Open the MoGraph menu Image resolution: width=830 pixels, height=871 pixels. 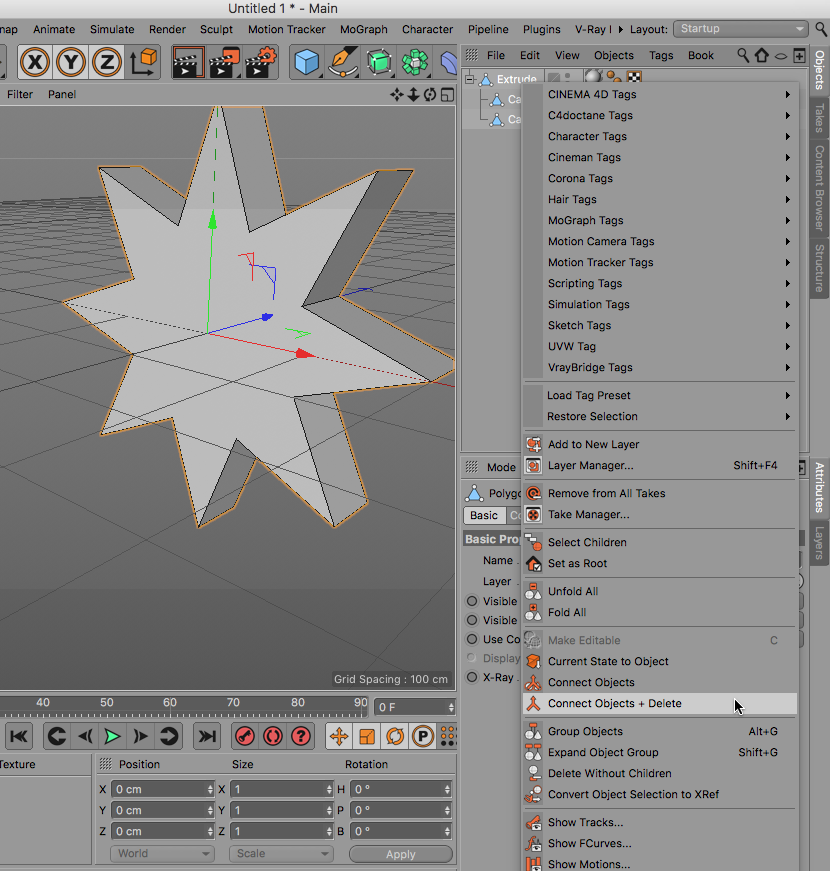363,29
